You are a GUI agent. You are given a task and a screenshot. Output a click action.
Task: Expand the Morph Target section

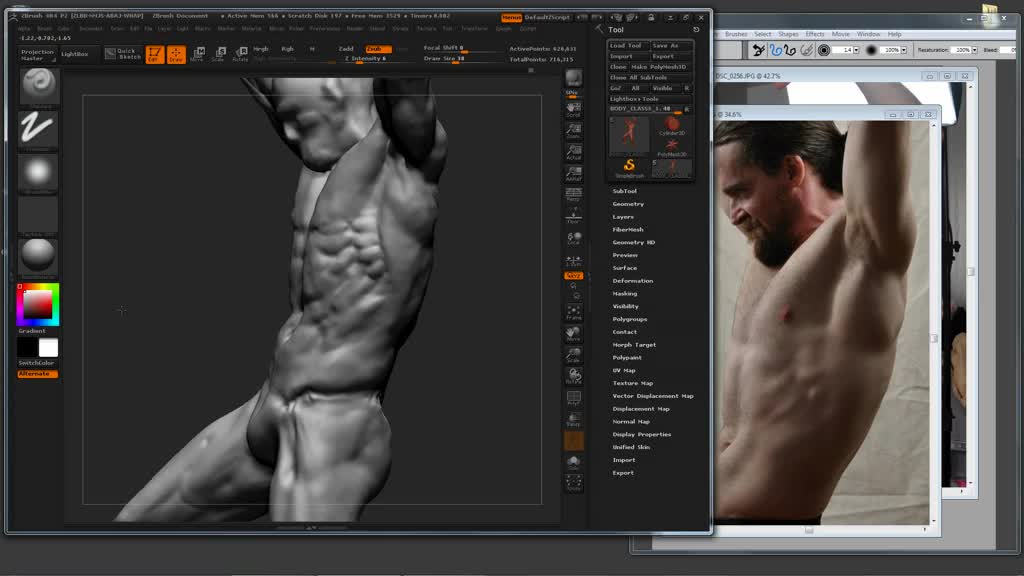(633, 345)
